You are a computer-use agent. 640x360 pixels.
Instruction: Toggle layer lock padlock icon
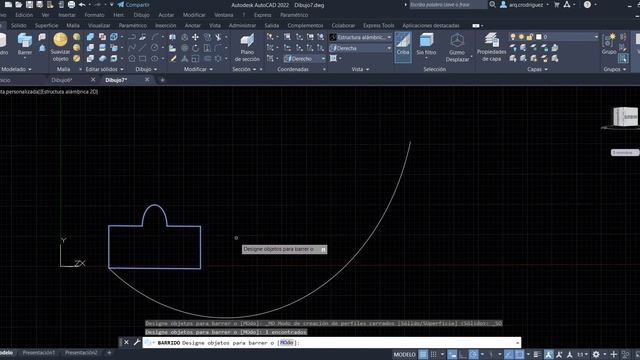coord(530,37)
